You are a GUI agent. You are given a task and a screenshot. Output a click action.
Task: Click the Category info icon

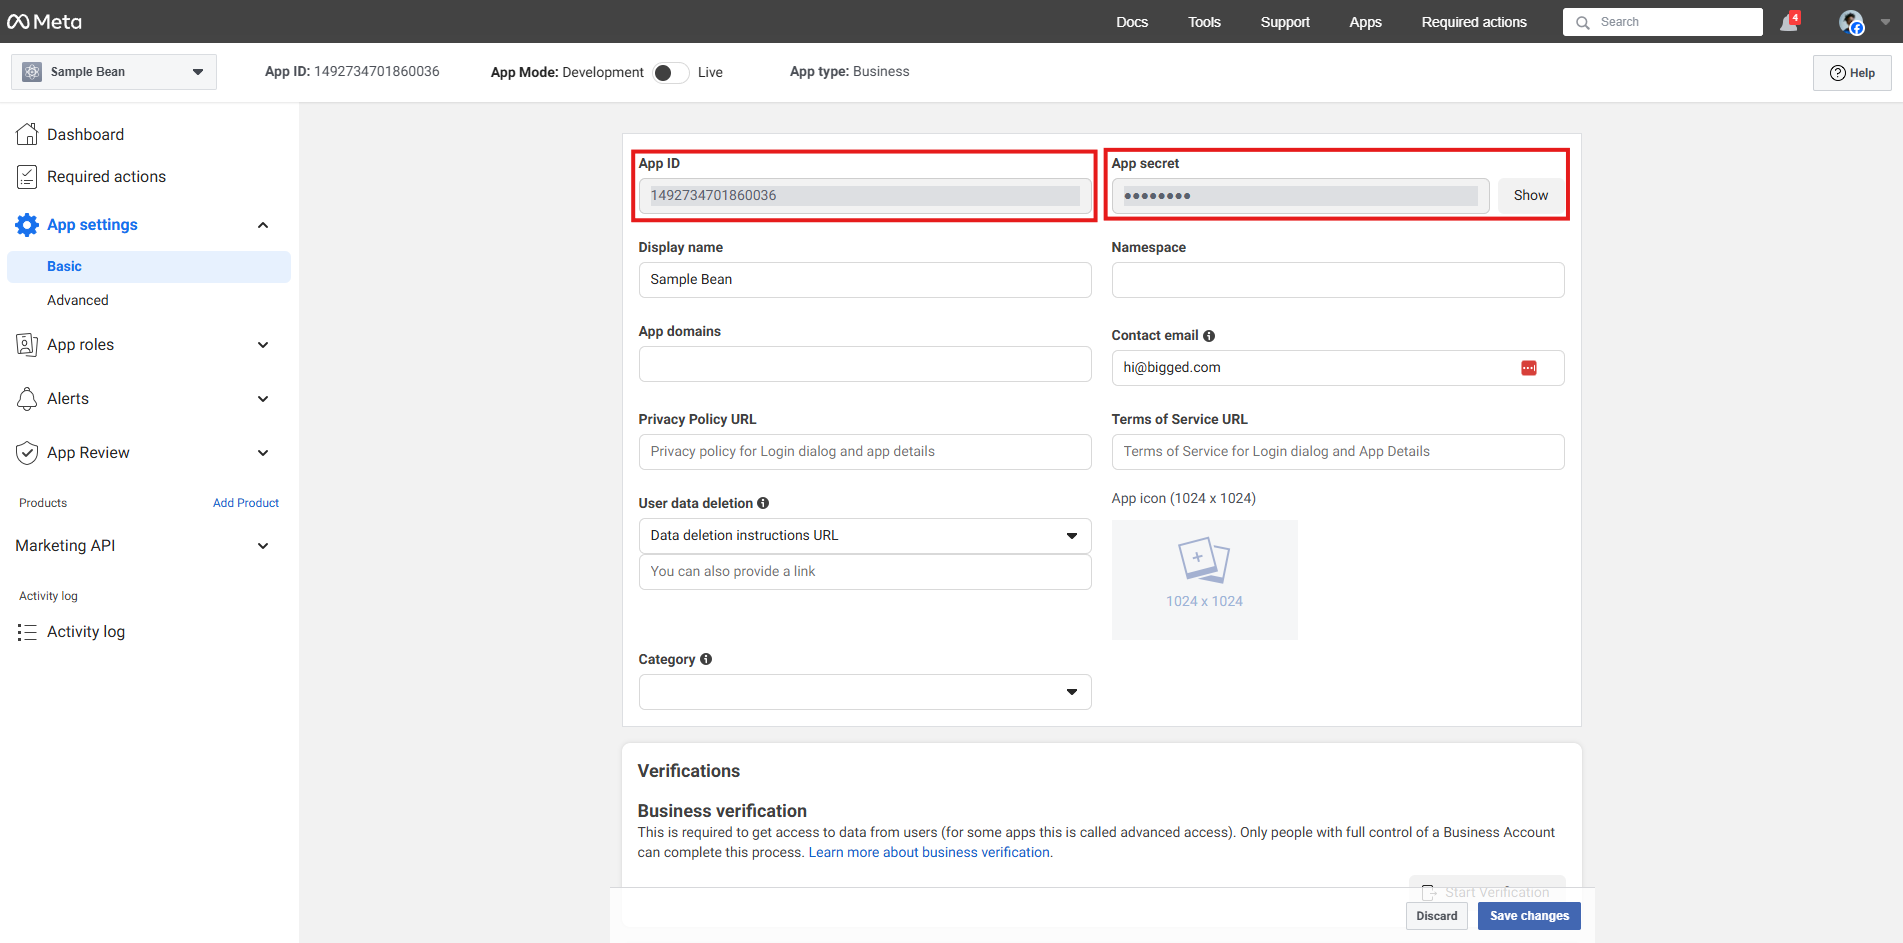[706, 659]
